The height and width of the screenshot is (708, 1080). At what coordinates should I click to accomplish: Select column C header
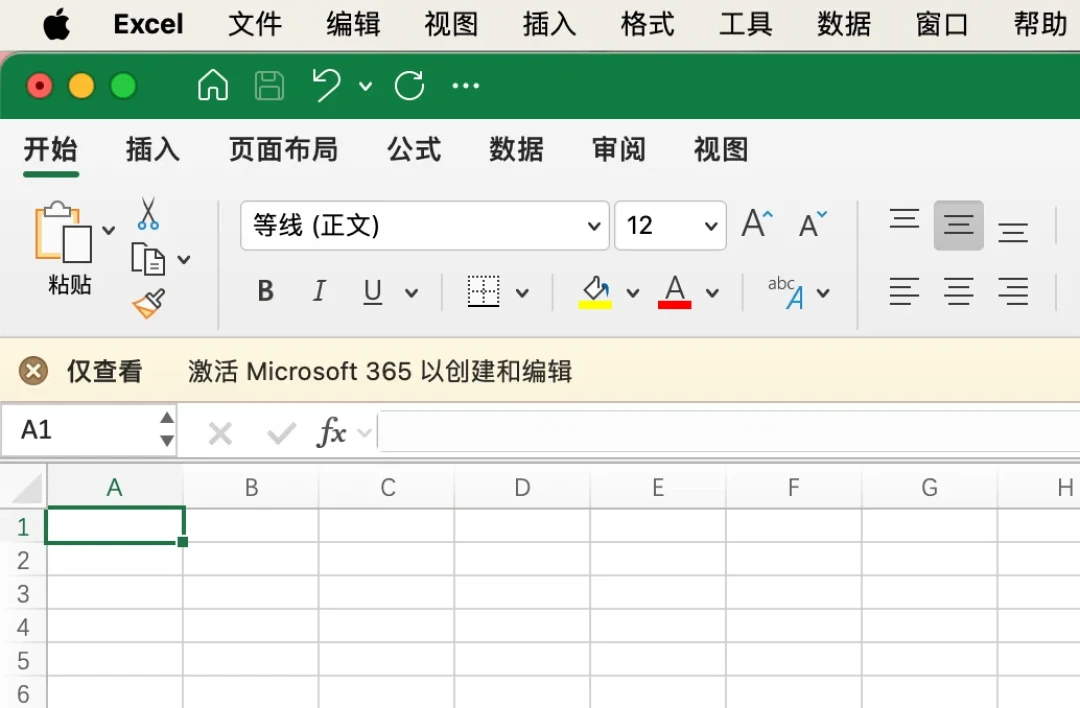click(388, 487)
